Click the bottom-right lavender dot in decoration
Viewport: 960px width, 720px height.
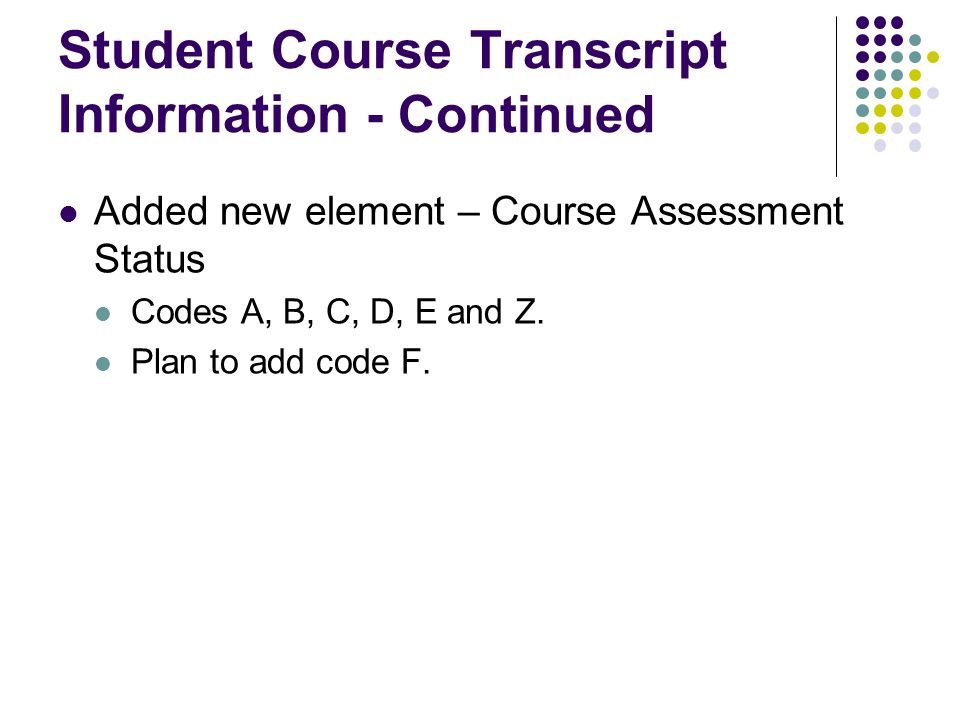[915, 146]
